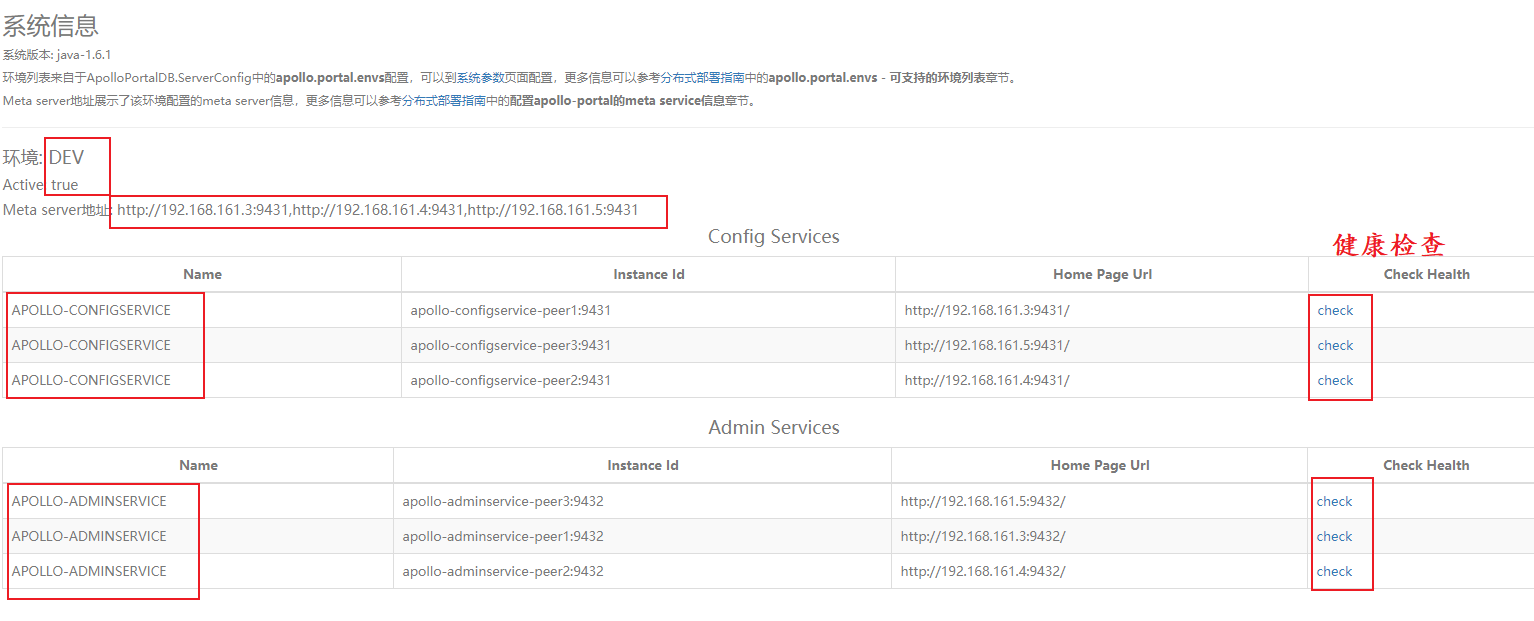Click the Config Services table heading

click(773, 237)
